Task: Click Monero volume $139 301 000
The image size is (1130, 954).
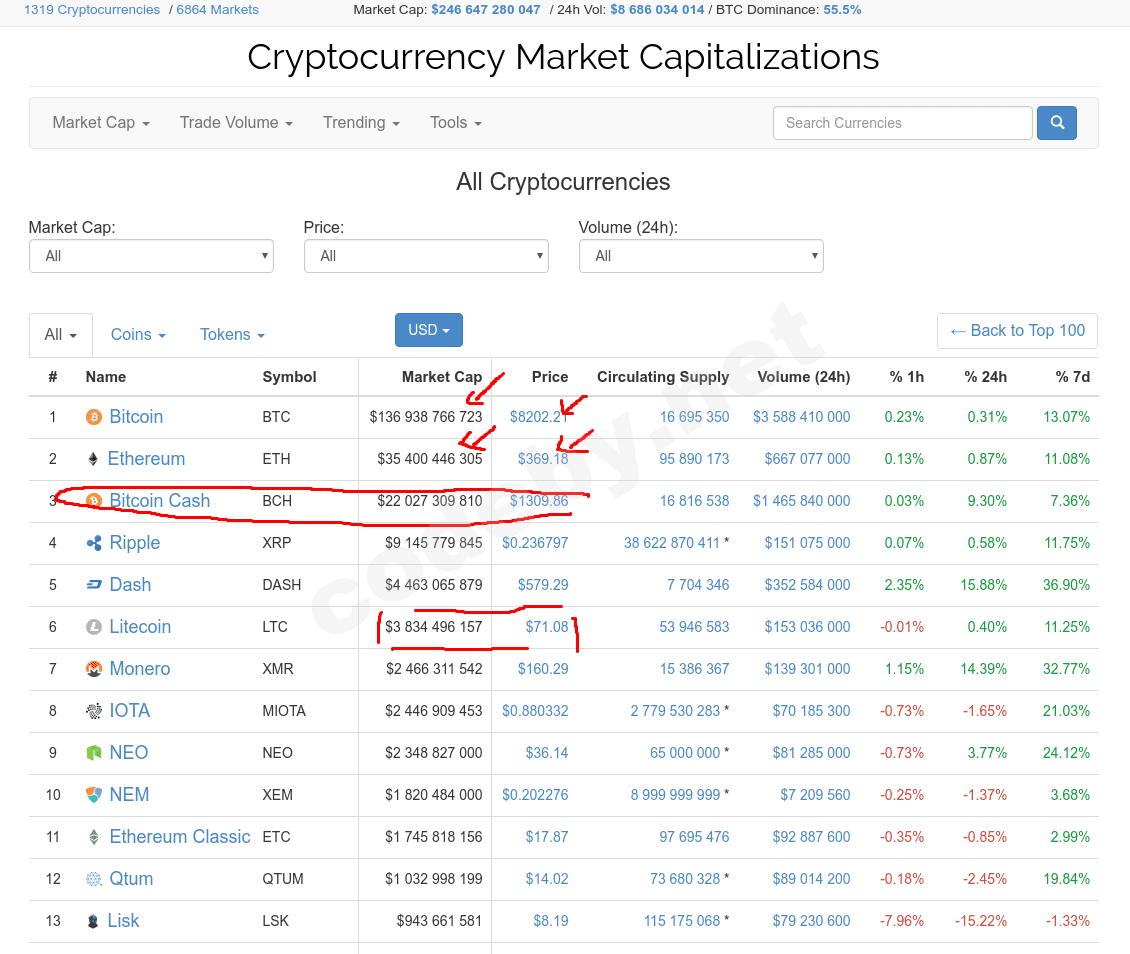Action: click(807, 669)
